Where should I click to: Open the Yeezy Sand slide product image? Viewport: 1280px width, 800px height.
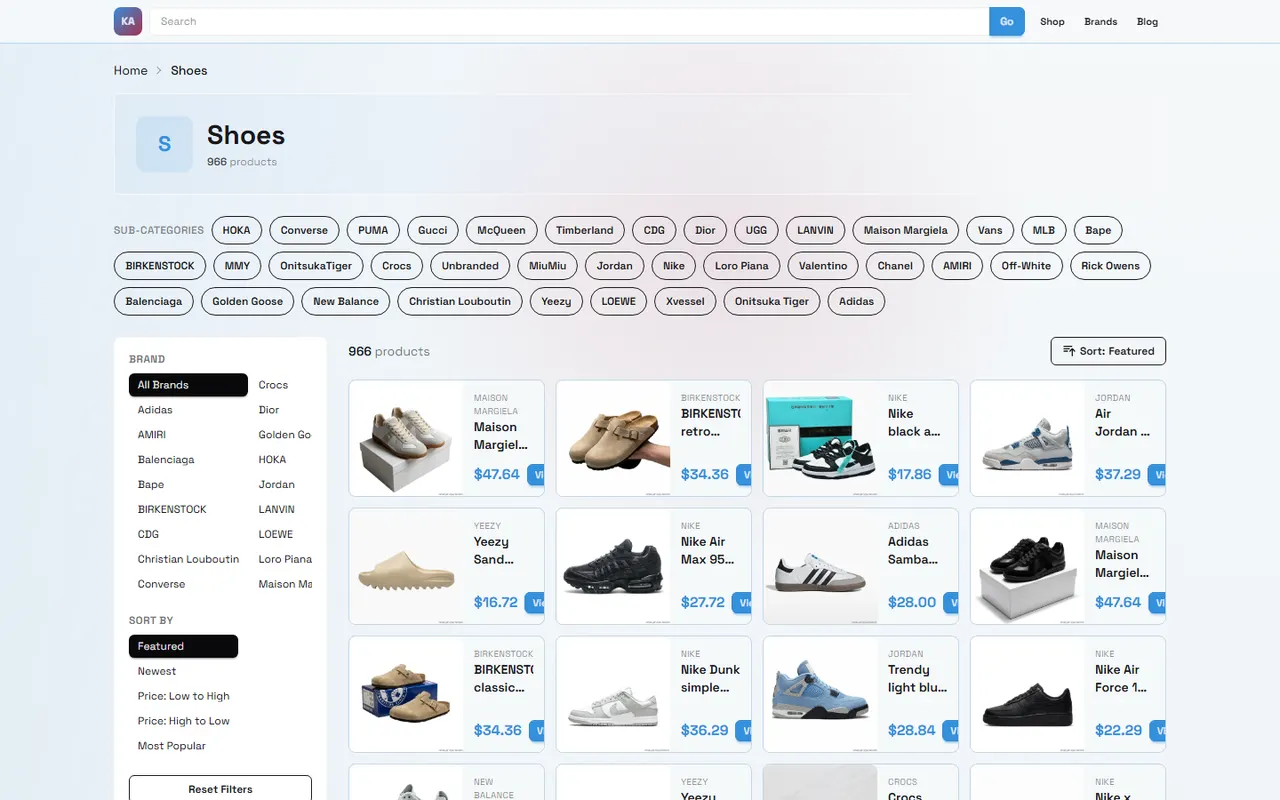406,566
